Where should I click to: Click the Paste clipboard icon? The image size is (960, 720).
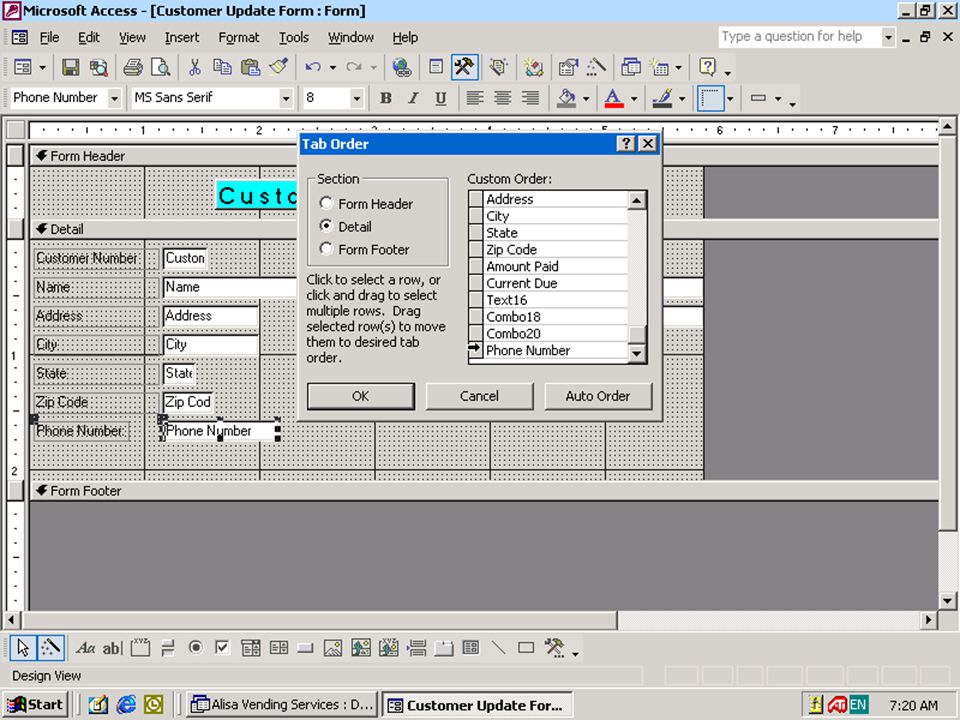250,67
